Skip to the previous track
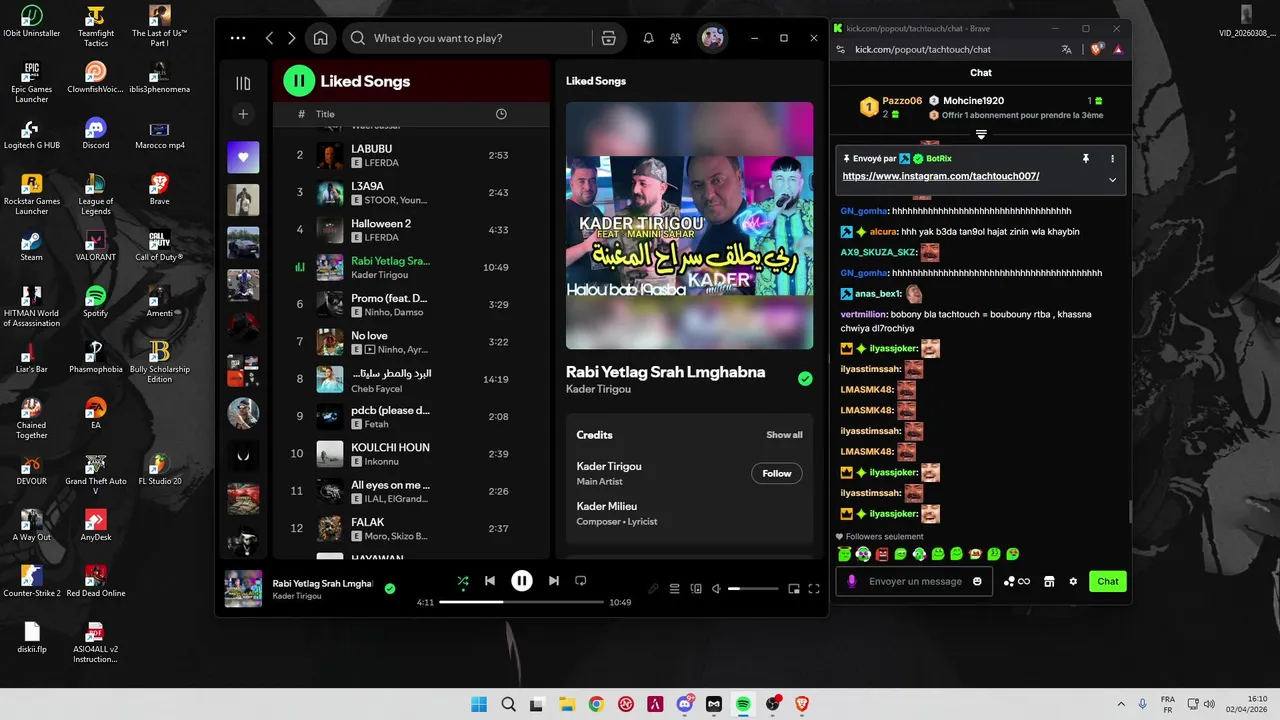Viewport: 1280px width, 720px height. pos(490,580)
